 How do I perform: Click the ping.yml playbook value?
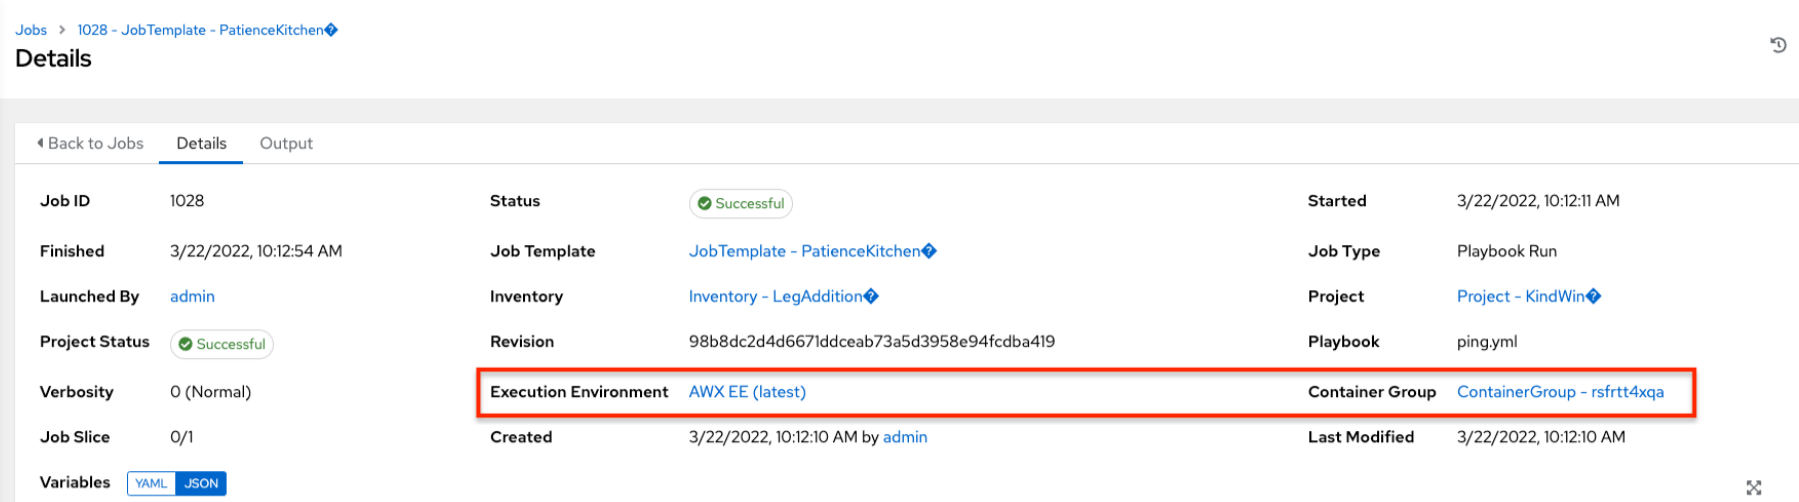[x=1486, y=341]
